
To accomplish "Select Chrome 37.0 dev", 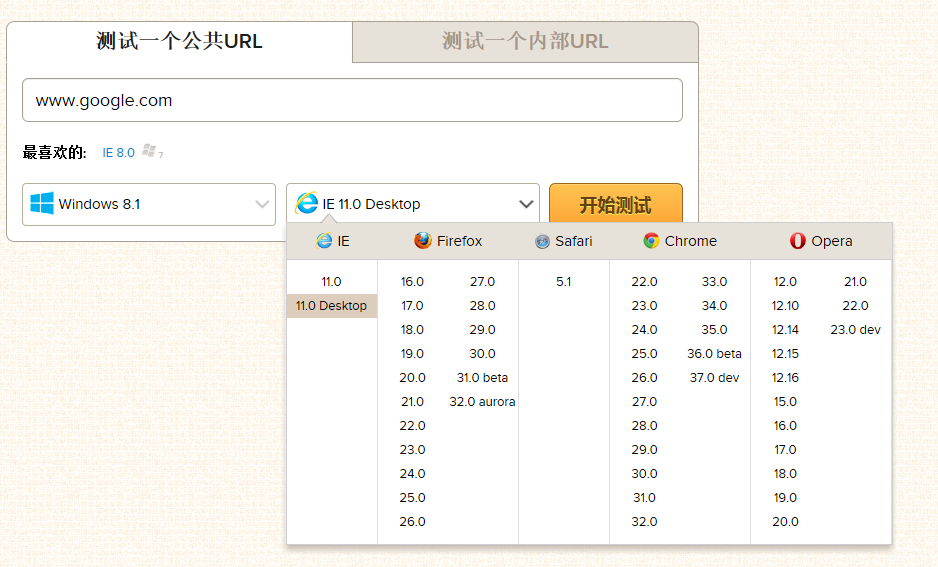I will (x=714, y=377).
